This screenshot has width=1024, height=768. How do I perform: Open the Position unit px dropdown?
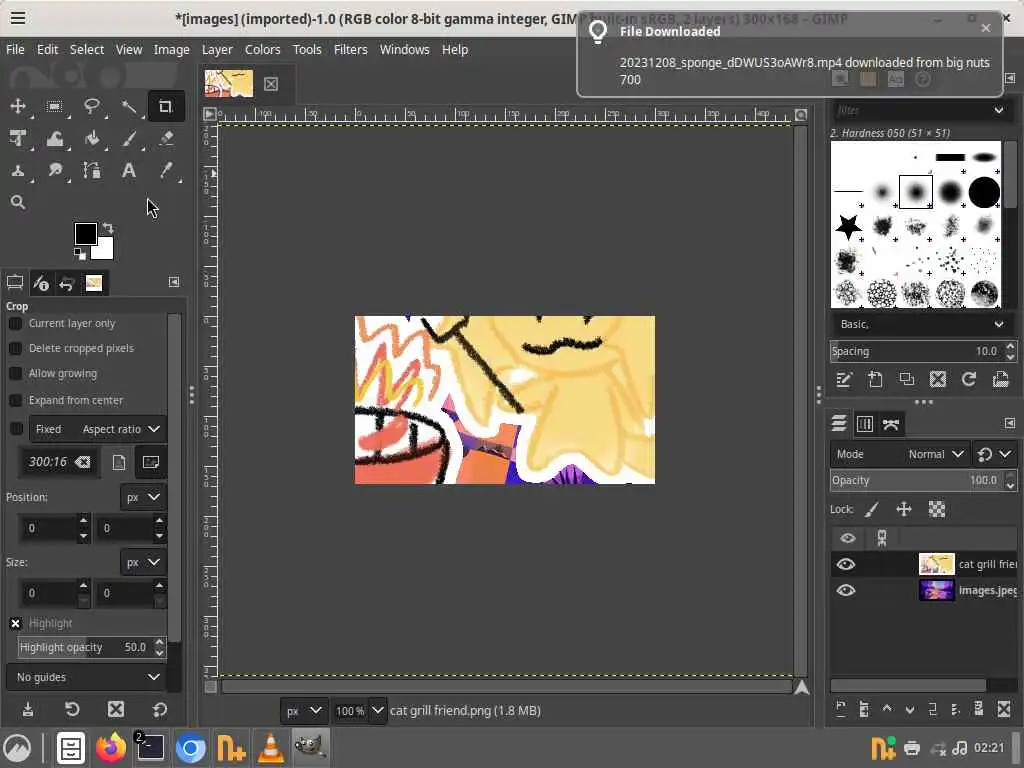(143, 497)
